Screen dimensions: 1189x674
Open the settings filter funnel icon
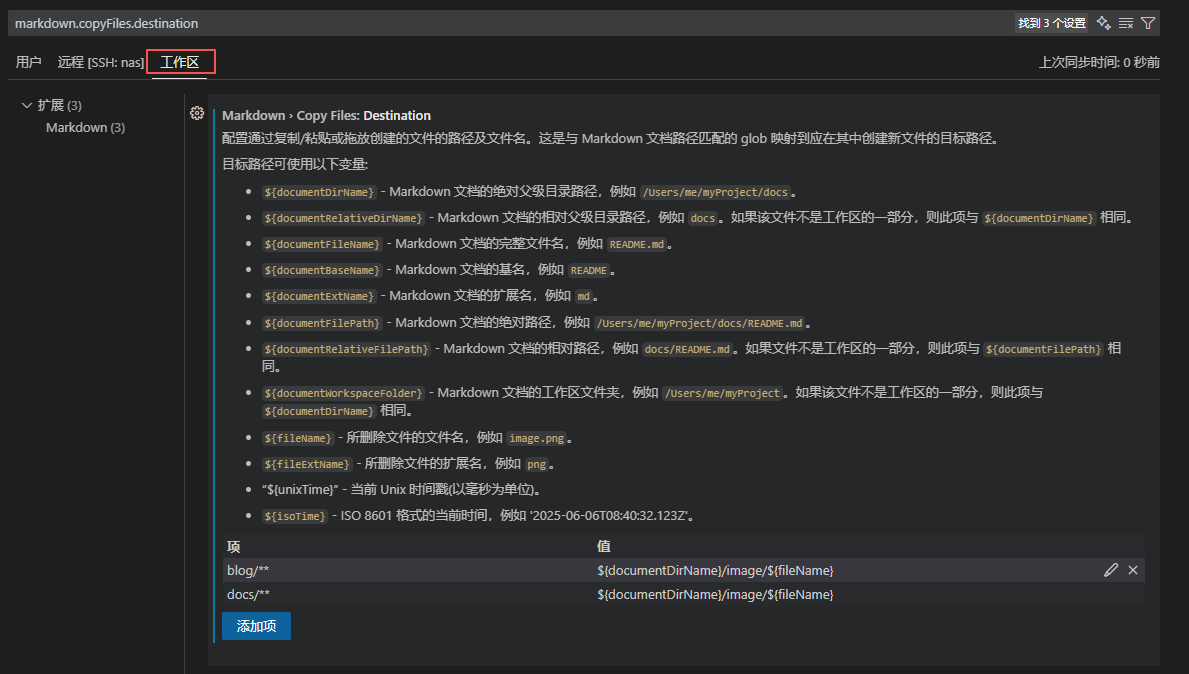click(x=1148, y=22)
